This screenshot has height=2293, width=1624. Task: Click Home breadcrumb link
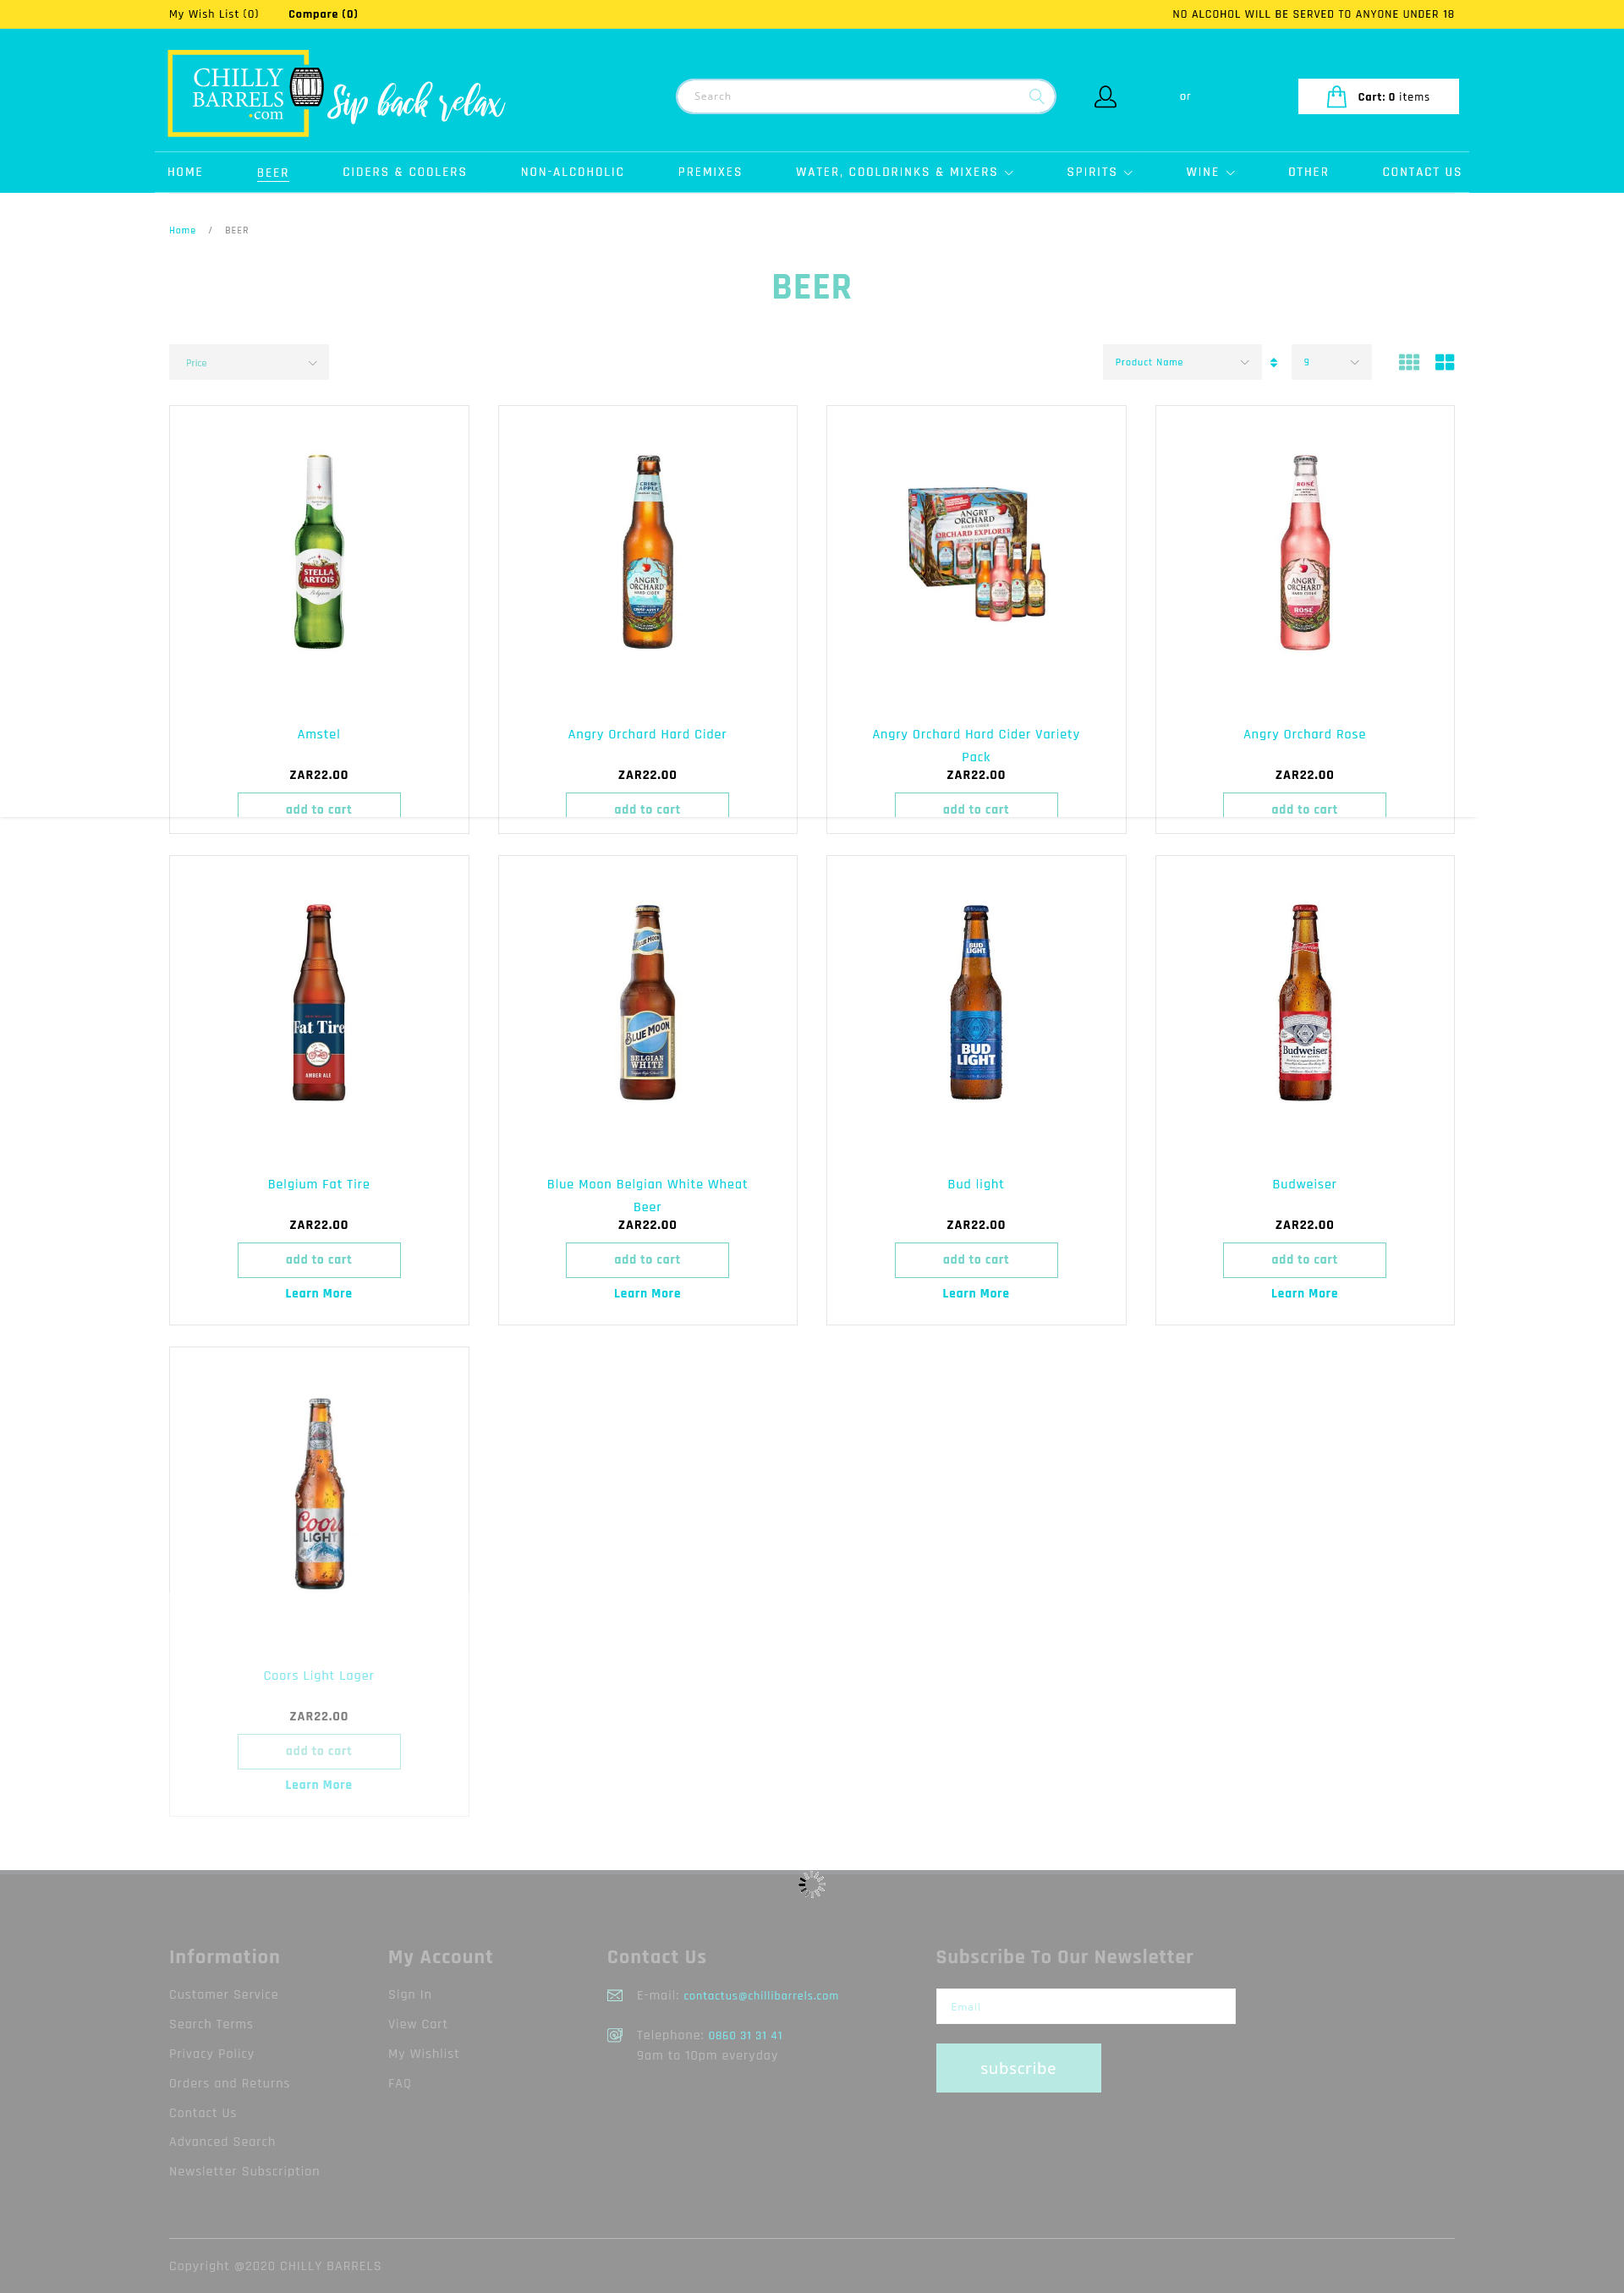coord(182,230)
